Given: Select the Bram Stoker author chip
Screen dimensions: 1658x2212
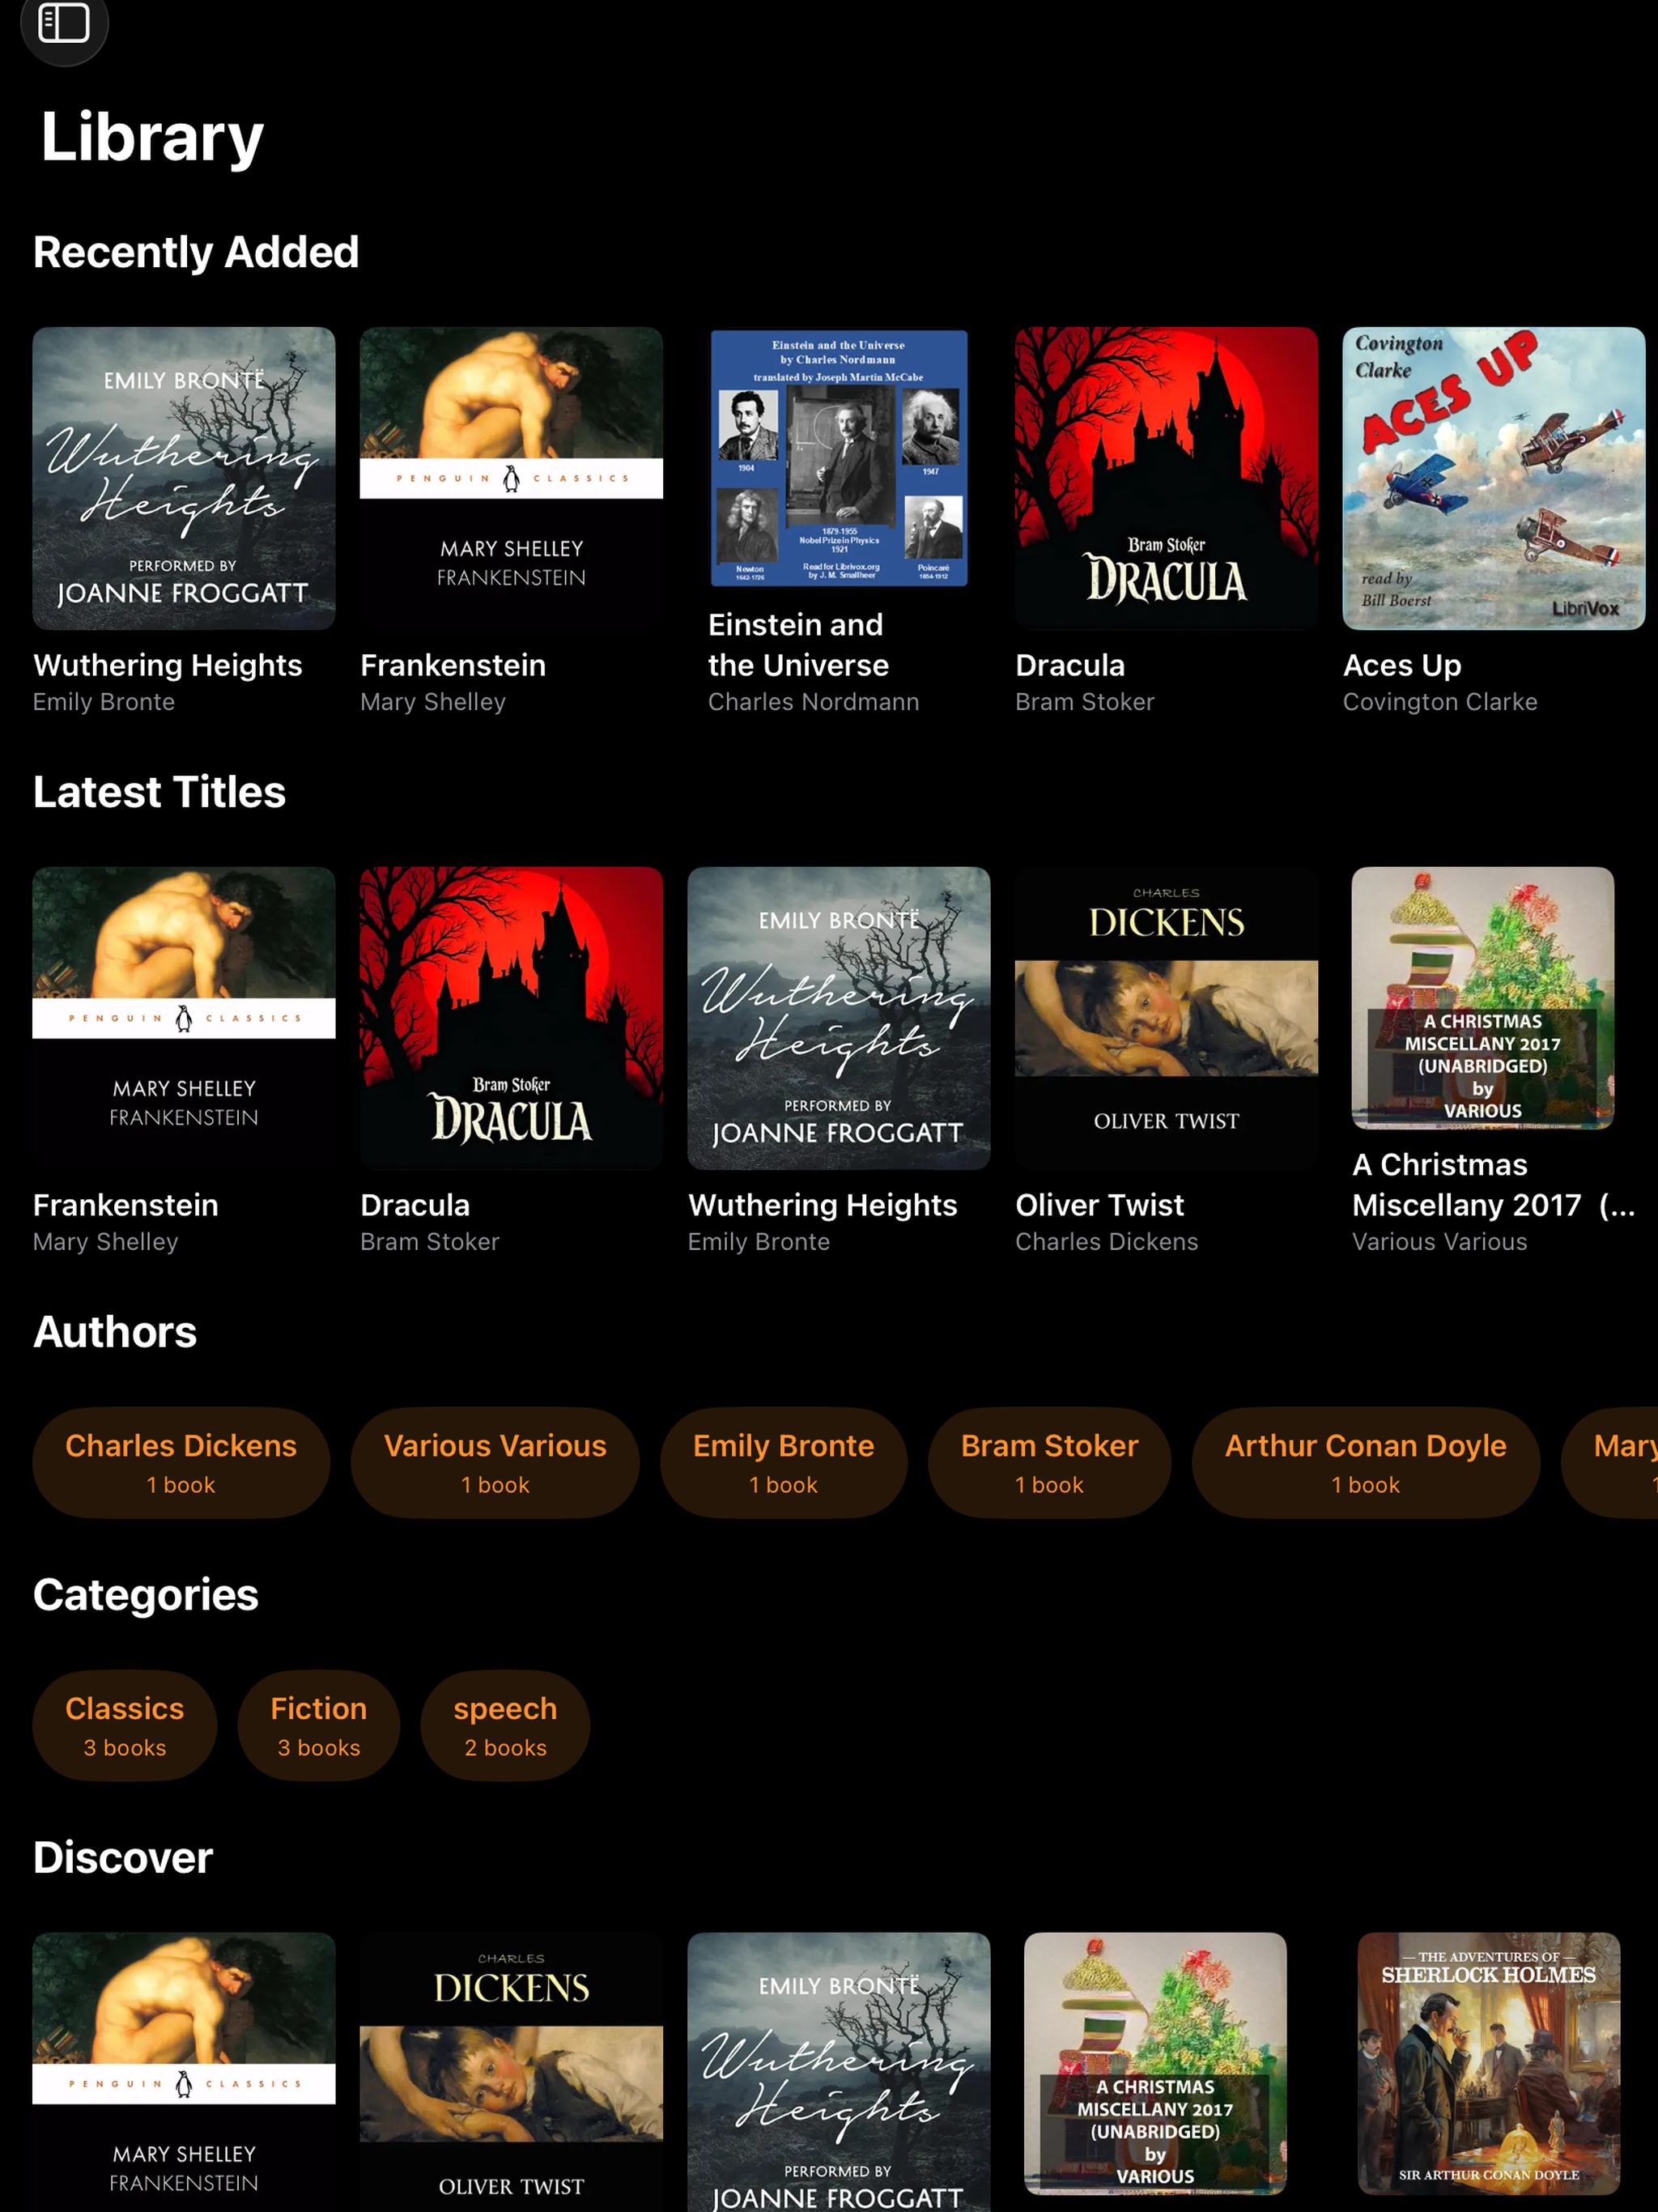Looking at the screenshot, I should (x=1050, y=1463).
